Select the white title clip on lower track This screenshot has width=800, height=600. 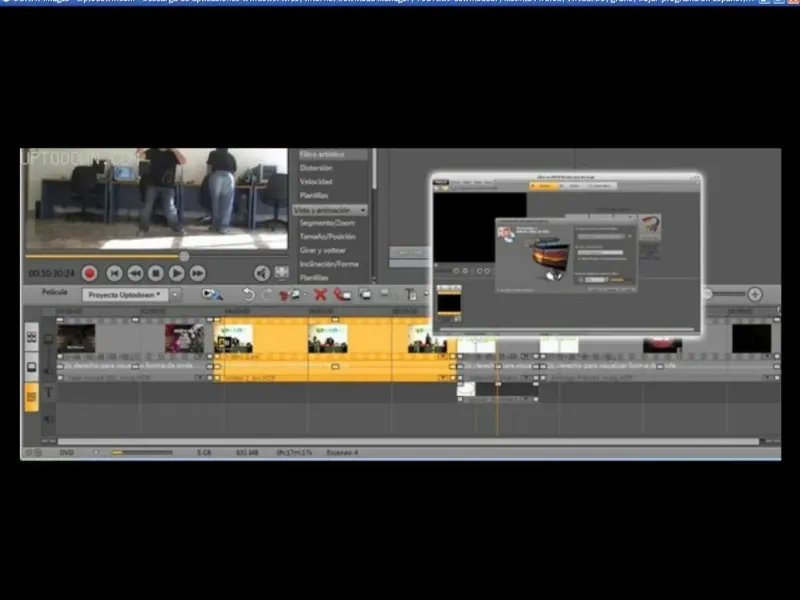pyautogui.click(x=466, y=389)
